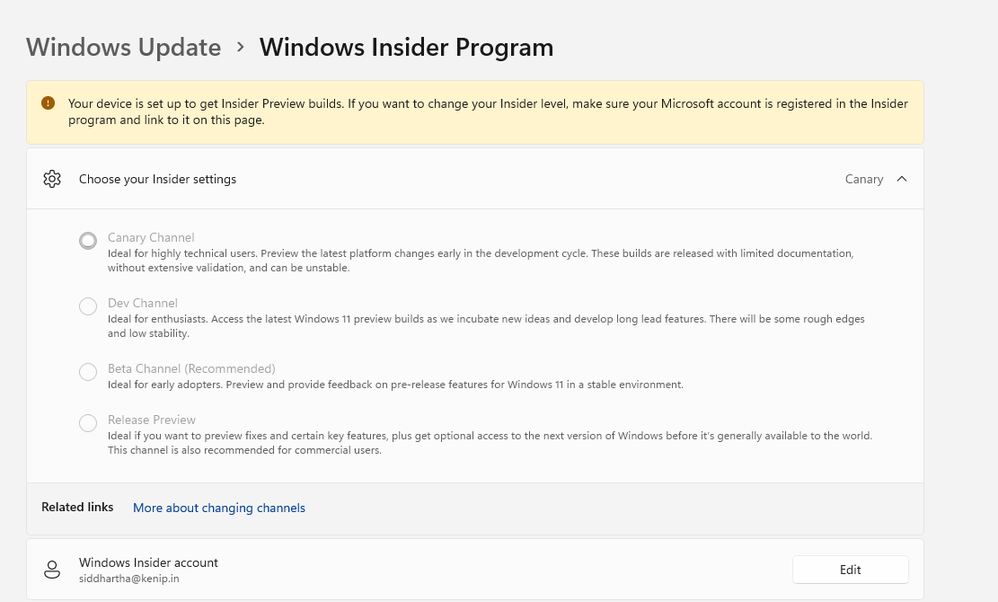
Task: Click the siddhartha@kenip.in account email
Action: coord(130,578)
